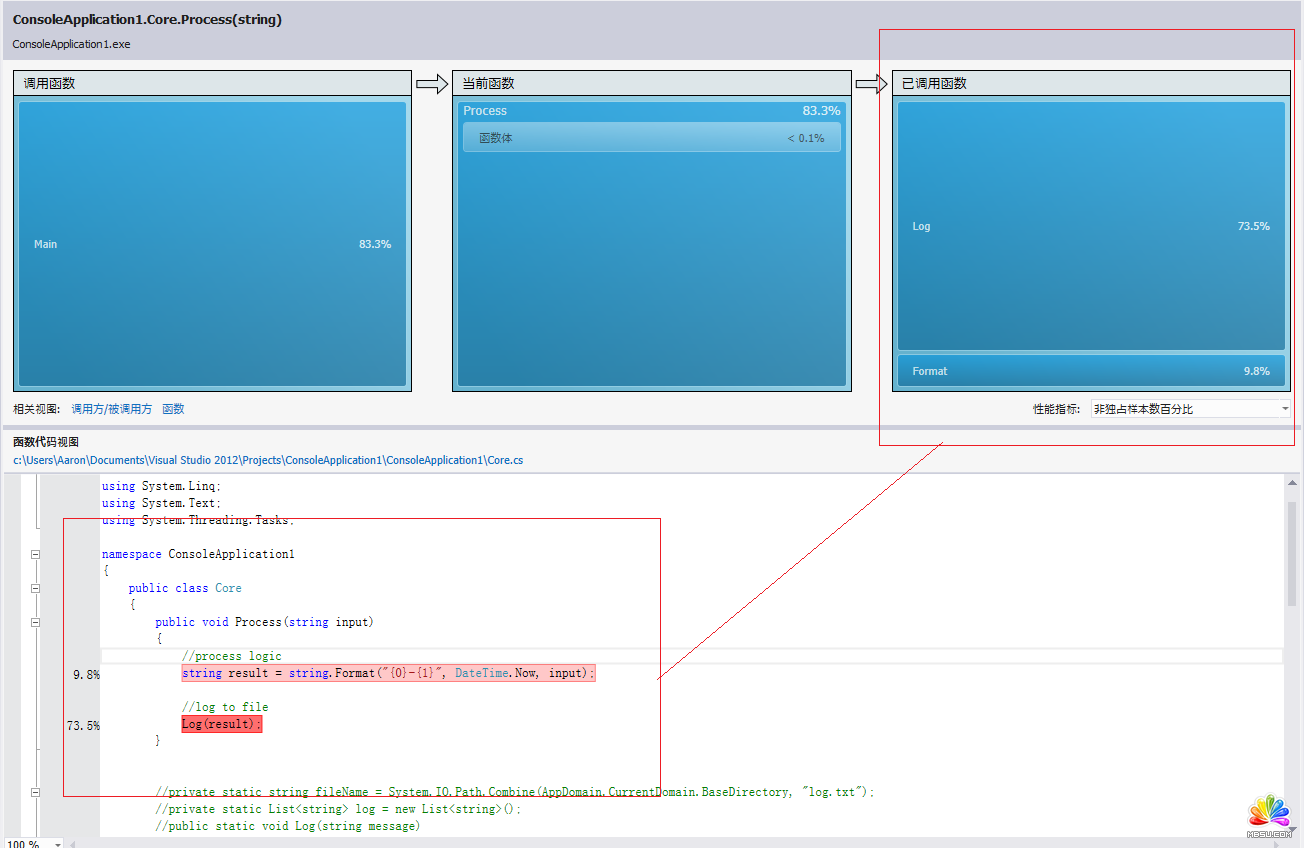This screenshot has height=848, width=1304.
Task: Click the code view vertical scrollbar
Action: [x=1293, y=560]
